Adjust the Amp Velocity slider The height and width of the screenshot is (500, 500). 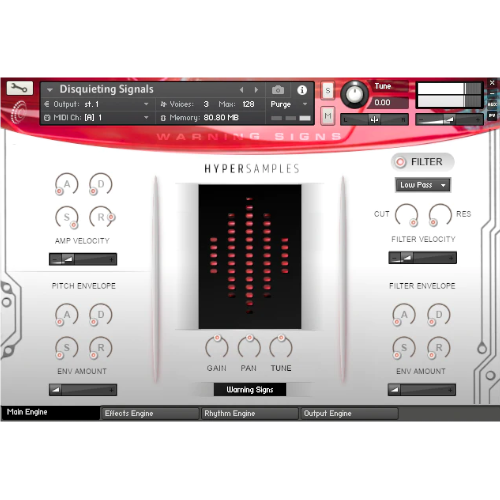click(83, 259)
